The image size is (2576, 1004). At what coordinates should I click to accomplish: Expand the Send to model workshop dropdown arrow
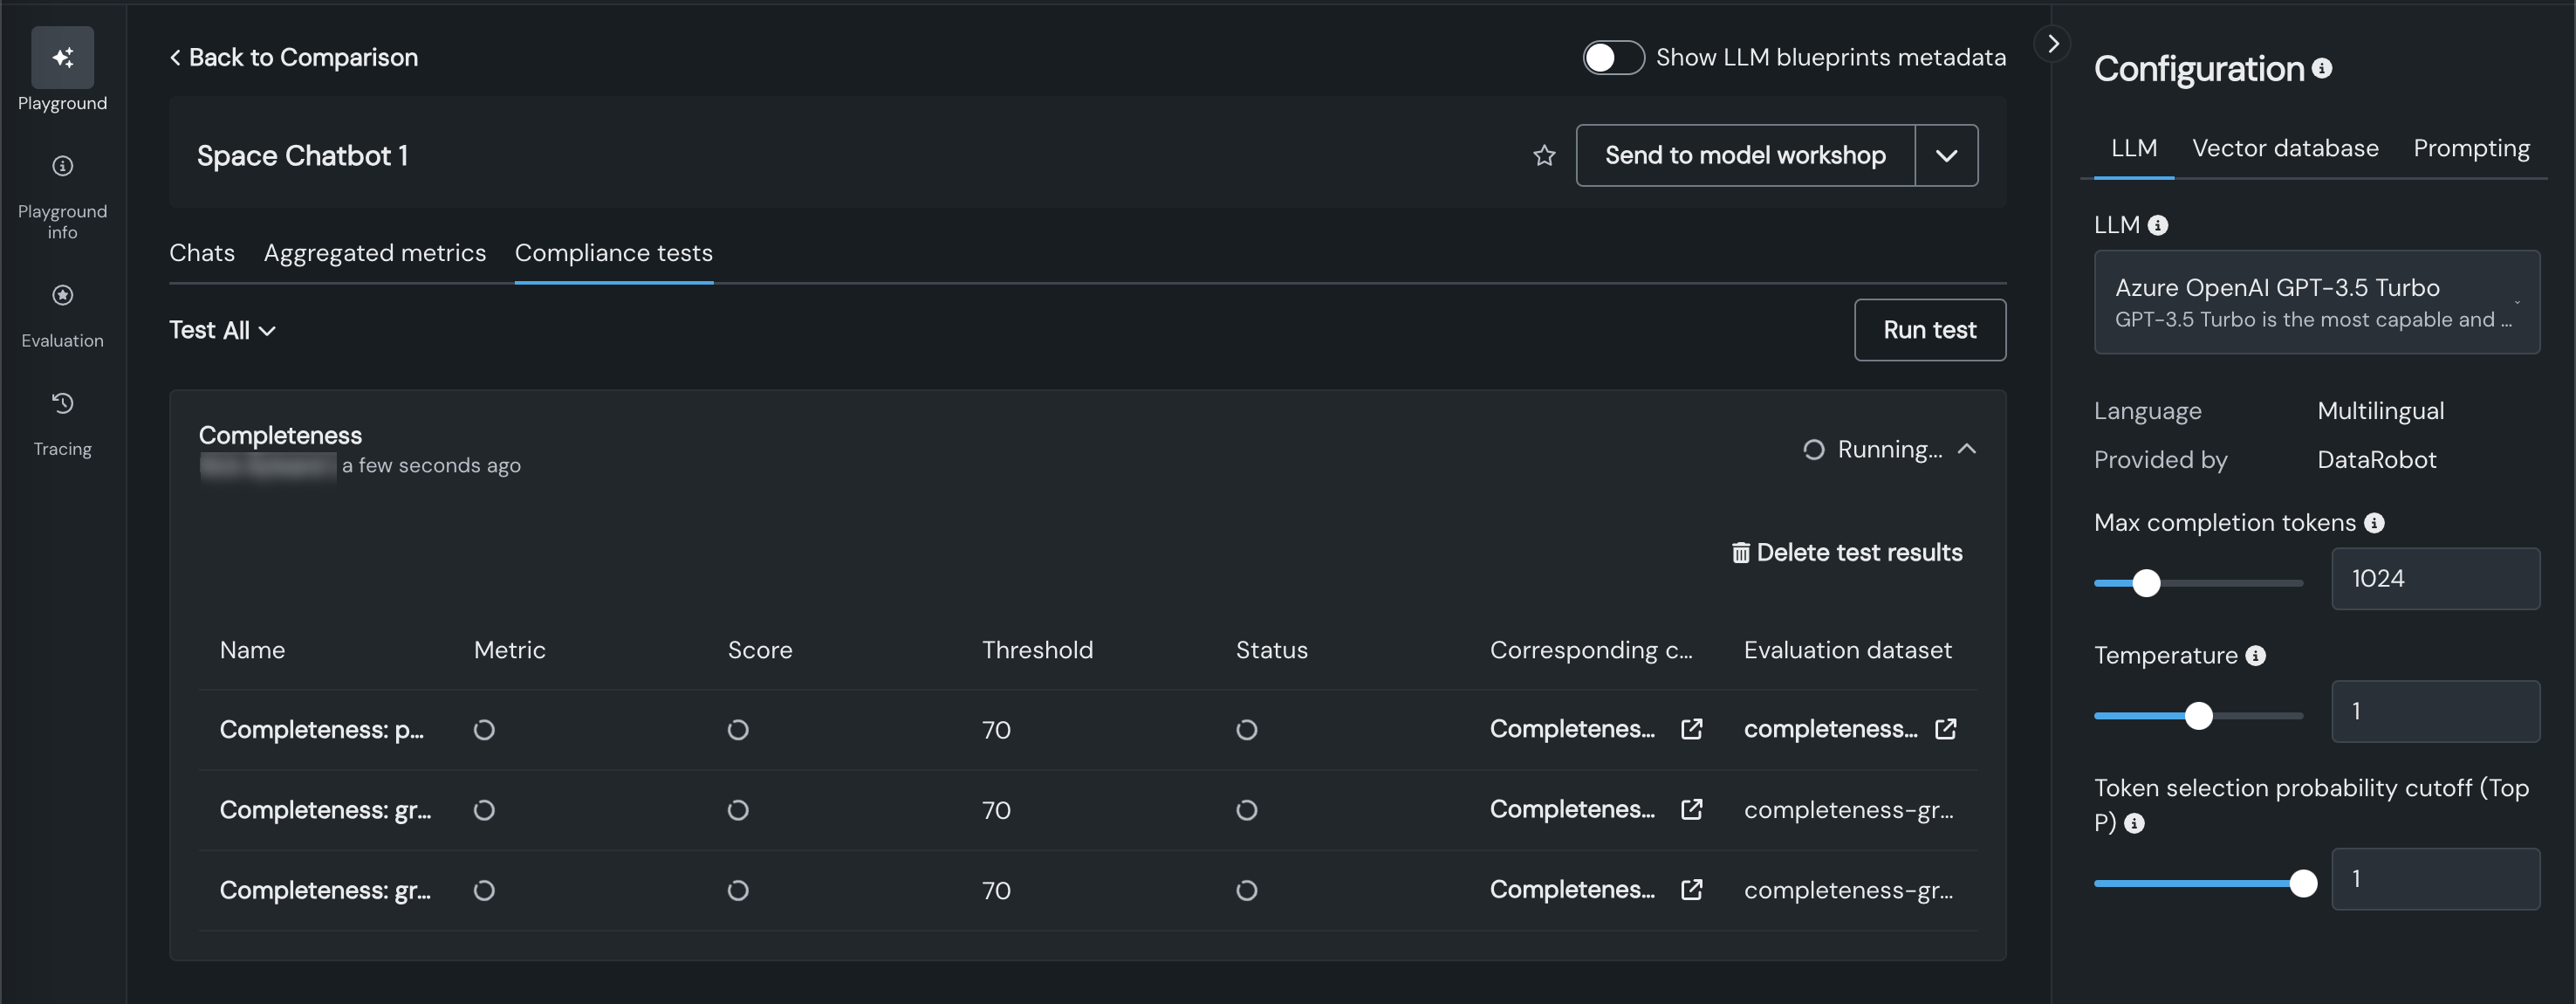pos(1946,156)
